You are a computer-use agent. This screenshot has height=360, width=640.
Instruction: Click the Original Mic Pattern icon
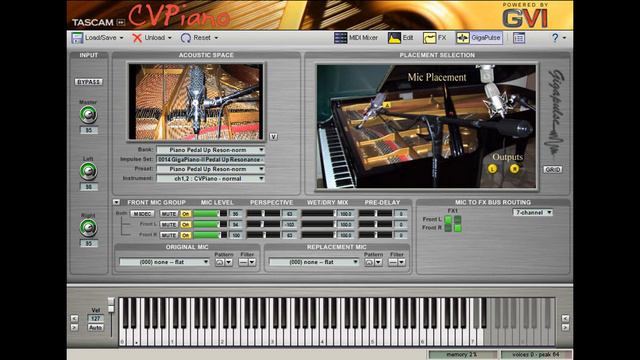click(220, 262)
